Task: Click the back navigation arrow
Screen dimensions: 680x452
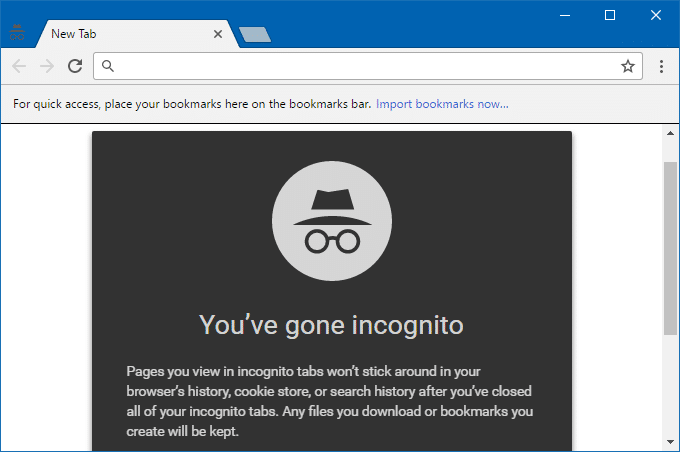Action: 19,66
